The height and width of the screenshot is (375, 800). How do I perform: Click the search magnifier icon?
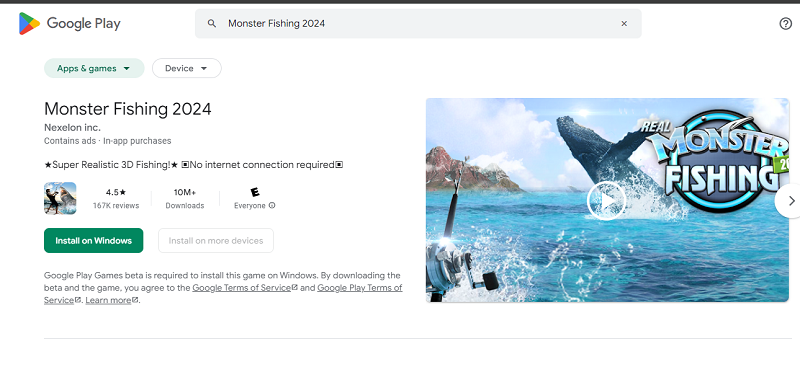point(212,23)
